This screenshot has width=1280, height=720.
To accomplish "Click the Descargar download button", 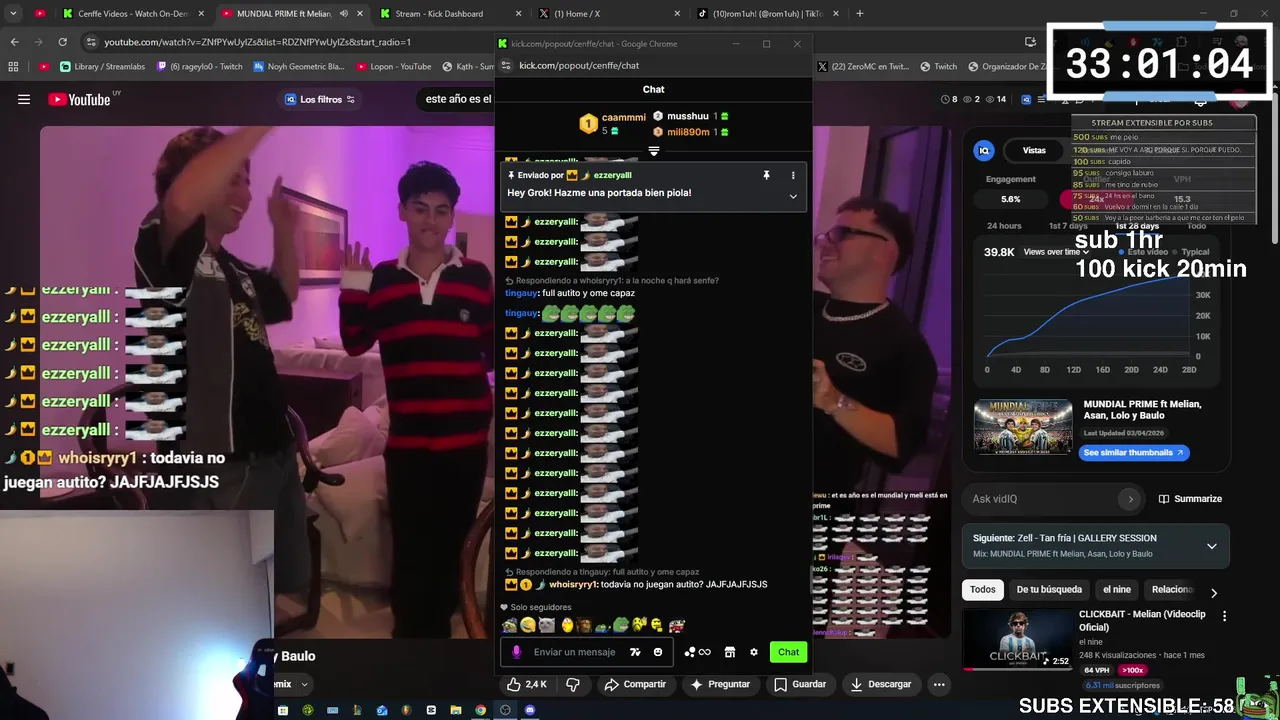I will (x=880, y=684).
